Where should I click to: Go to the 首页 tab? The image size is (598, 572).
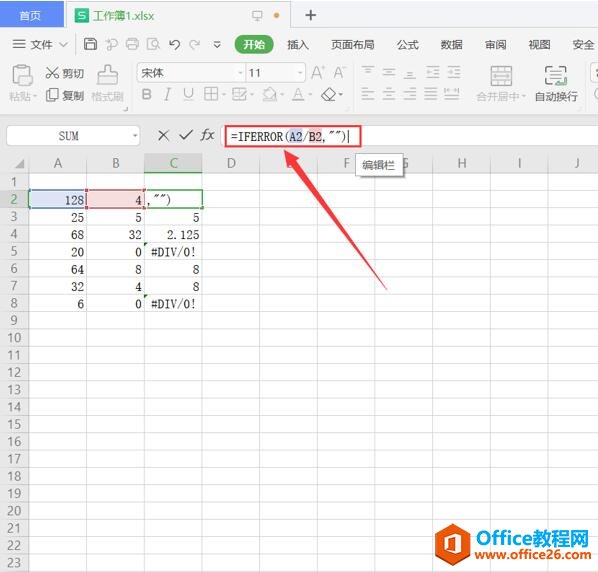(x=31, y=14)
